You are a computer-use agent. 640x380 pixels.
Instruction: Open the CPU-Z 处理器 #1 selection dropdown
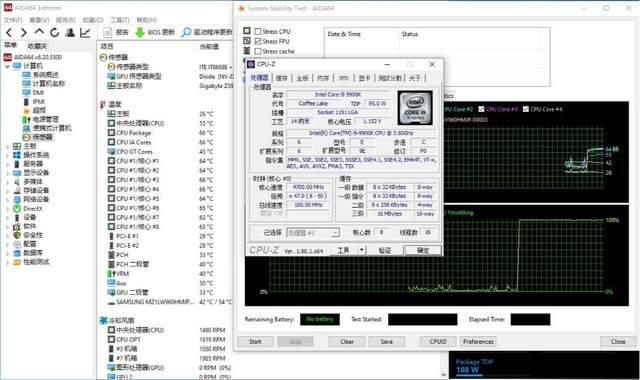(x=313, y=233)
